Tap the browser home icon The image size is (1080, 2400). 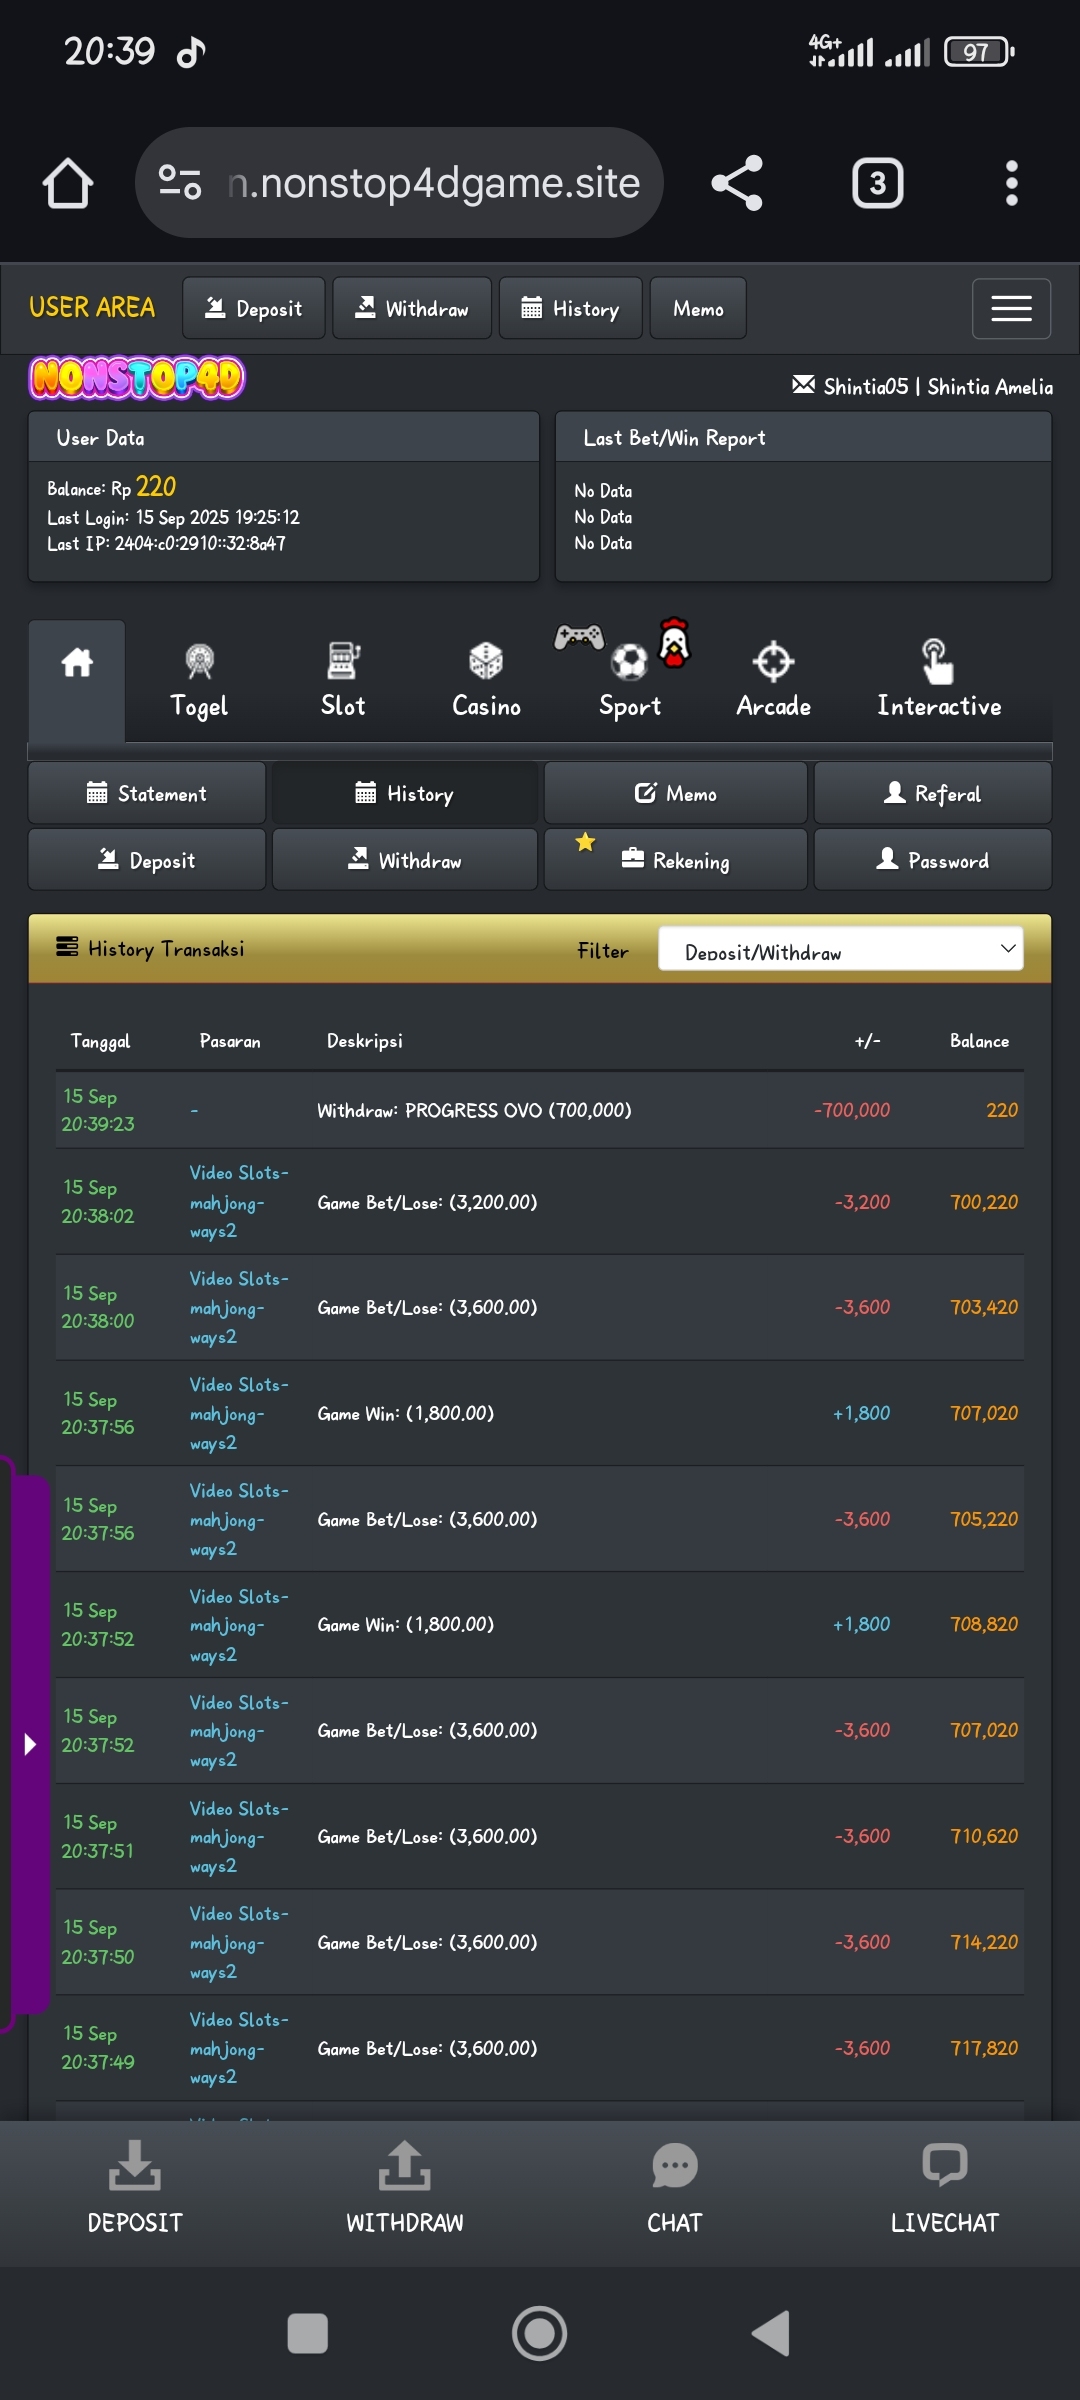[68, 184]
